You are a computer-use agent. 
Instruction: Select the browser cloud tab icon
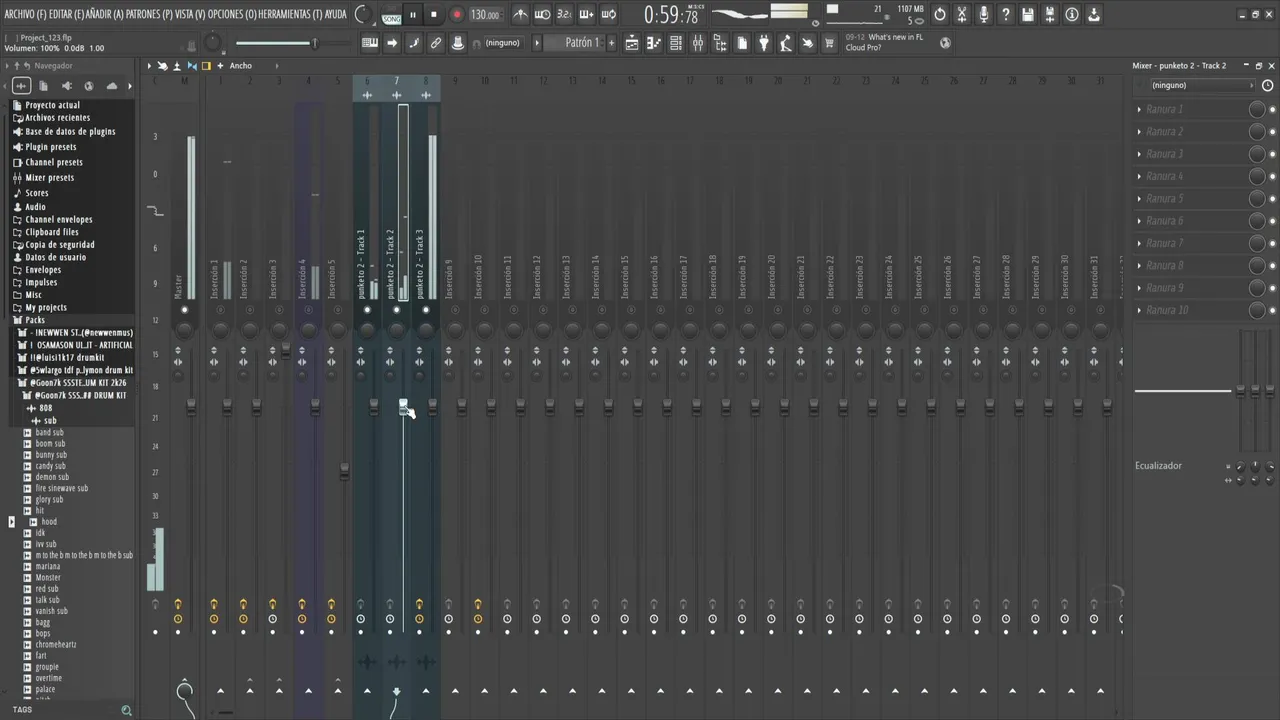112,86
